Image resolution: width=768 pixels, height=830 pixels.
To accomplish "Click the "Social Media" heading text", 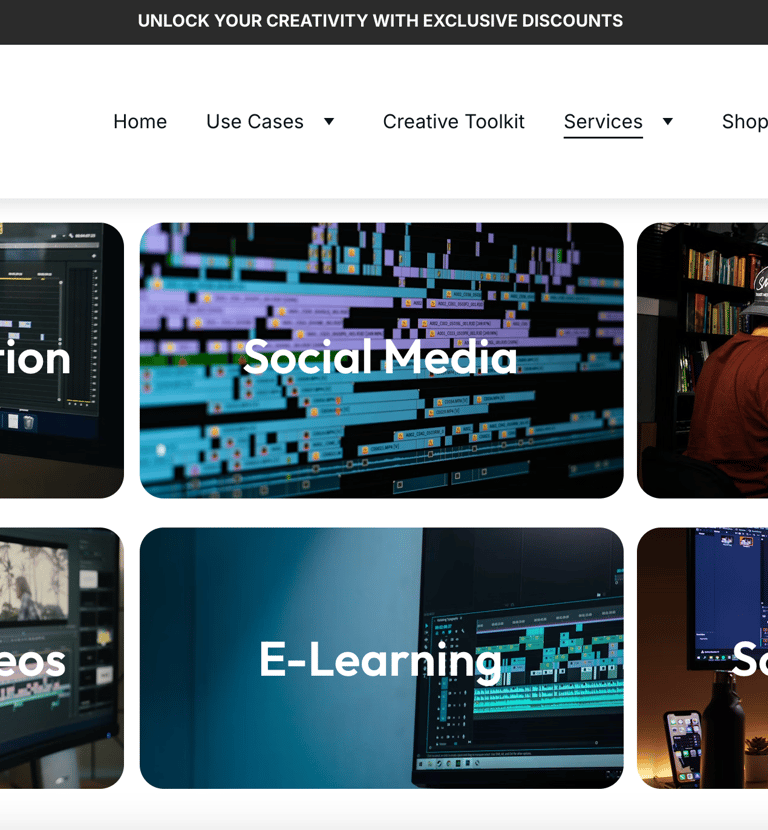I will tap(380, 357).
